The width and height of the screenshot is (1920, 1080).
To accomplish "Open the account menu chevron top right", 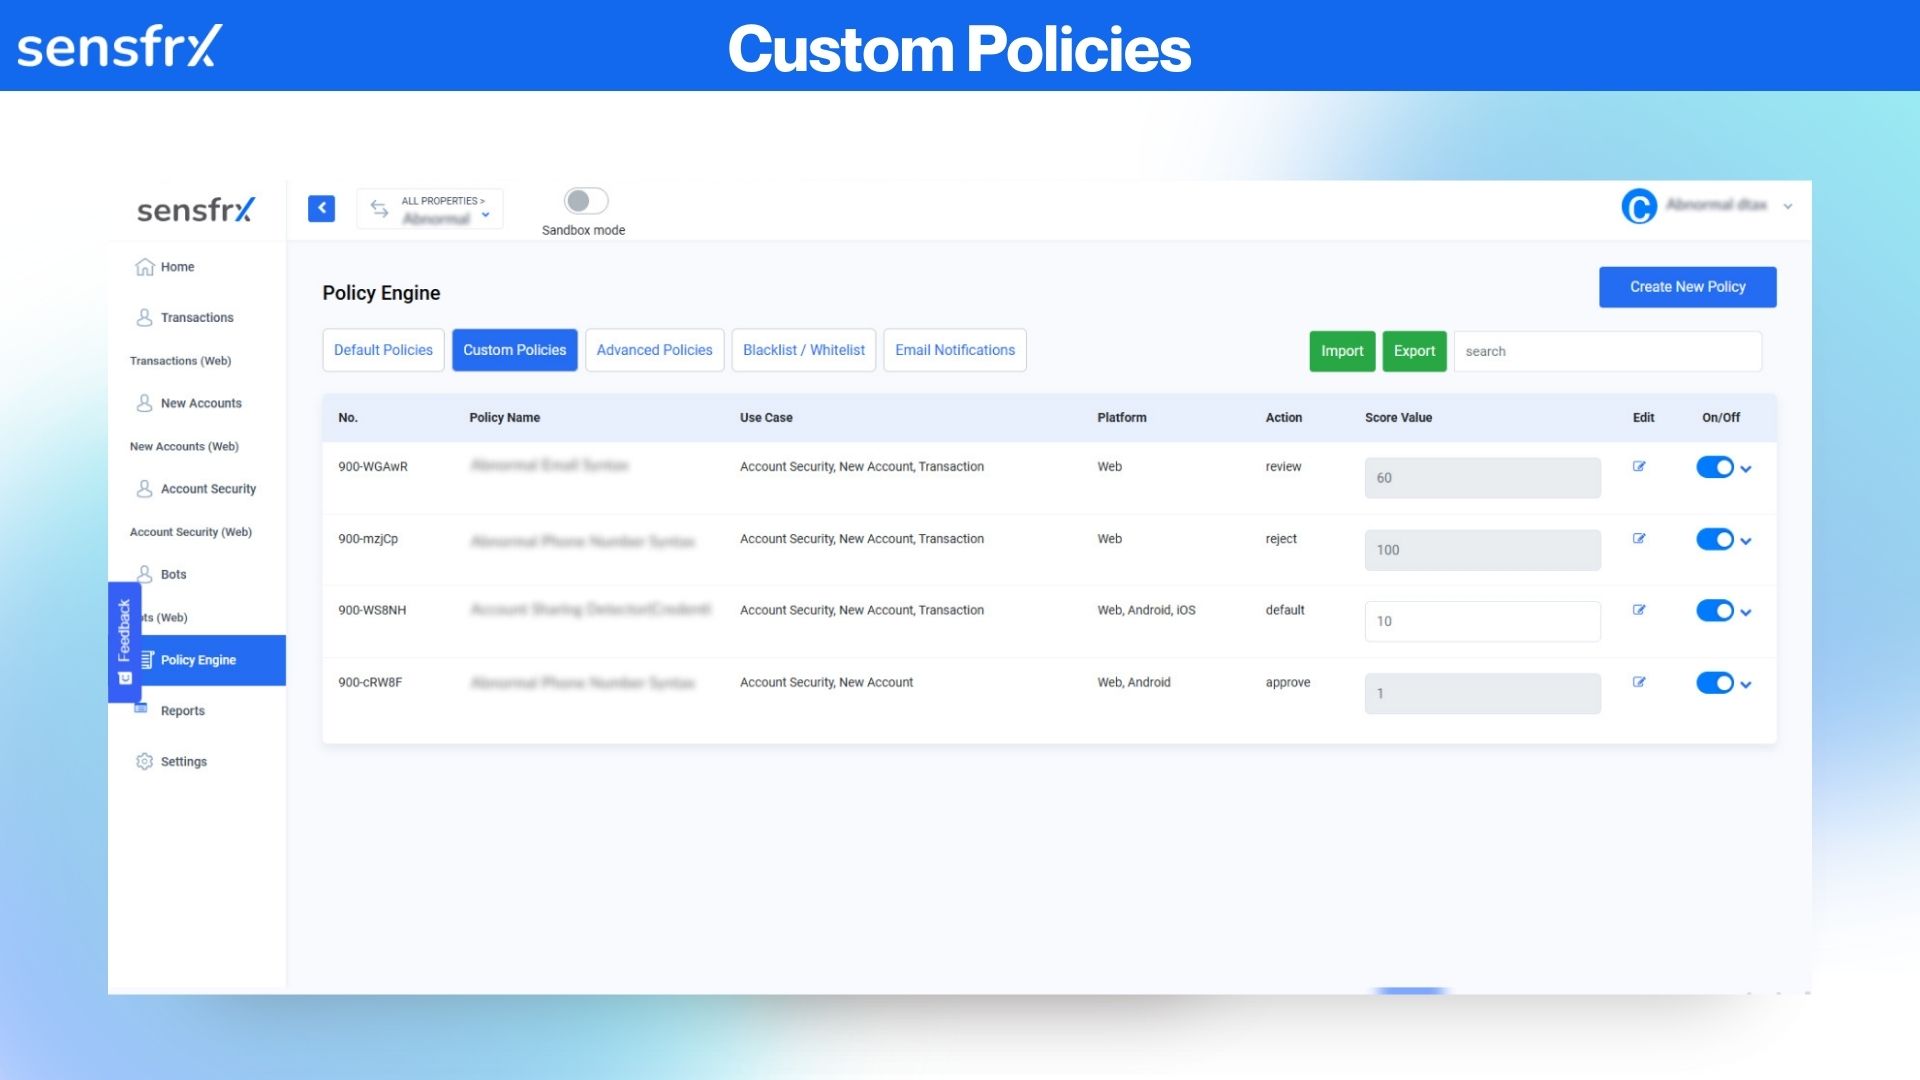I will (x=1789, y=206).
